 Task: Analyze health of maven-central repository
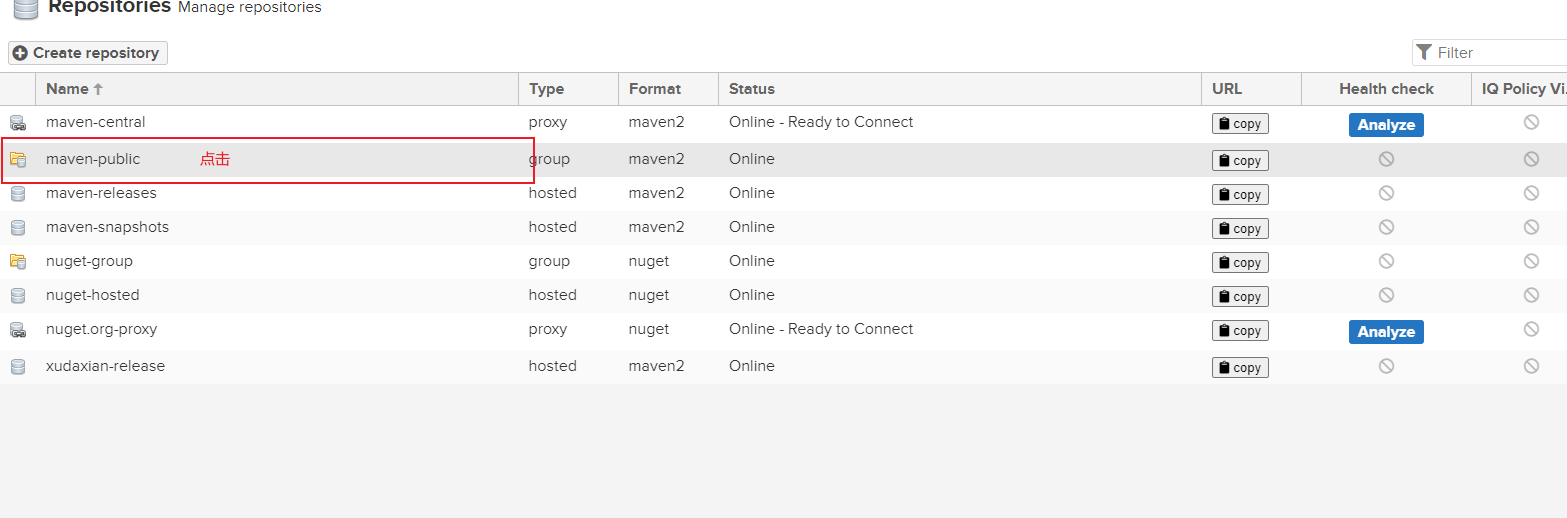pyautogui.click(x=1385, y=125)
